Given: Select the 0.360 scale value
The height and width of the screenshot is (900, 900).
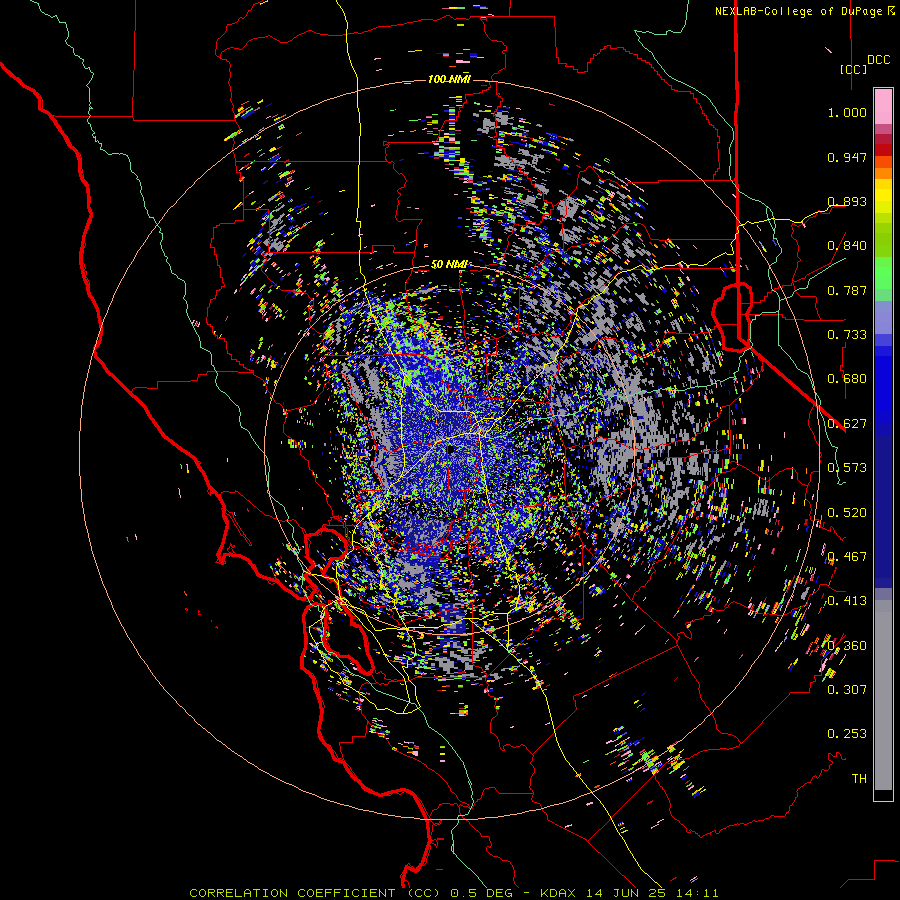Looking at the screenshot, I should (x=847, y=646).
